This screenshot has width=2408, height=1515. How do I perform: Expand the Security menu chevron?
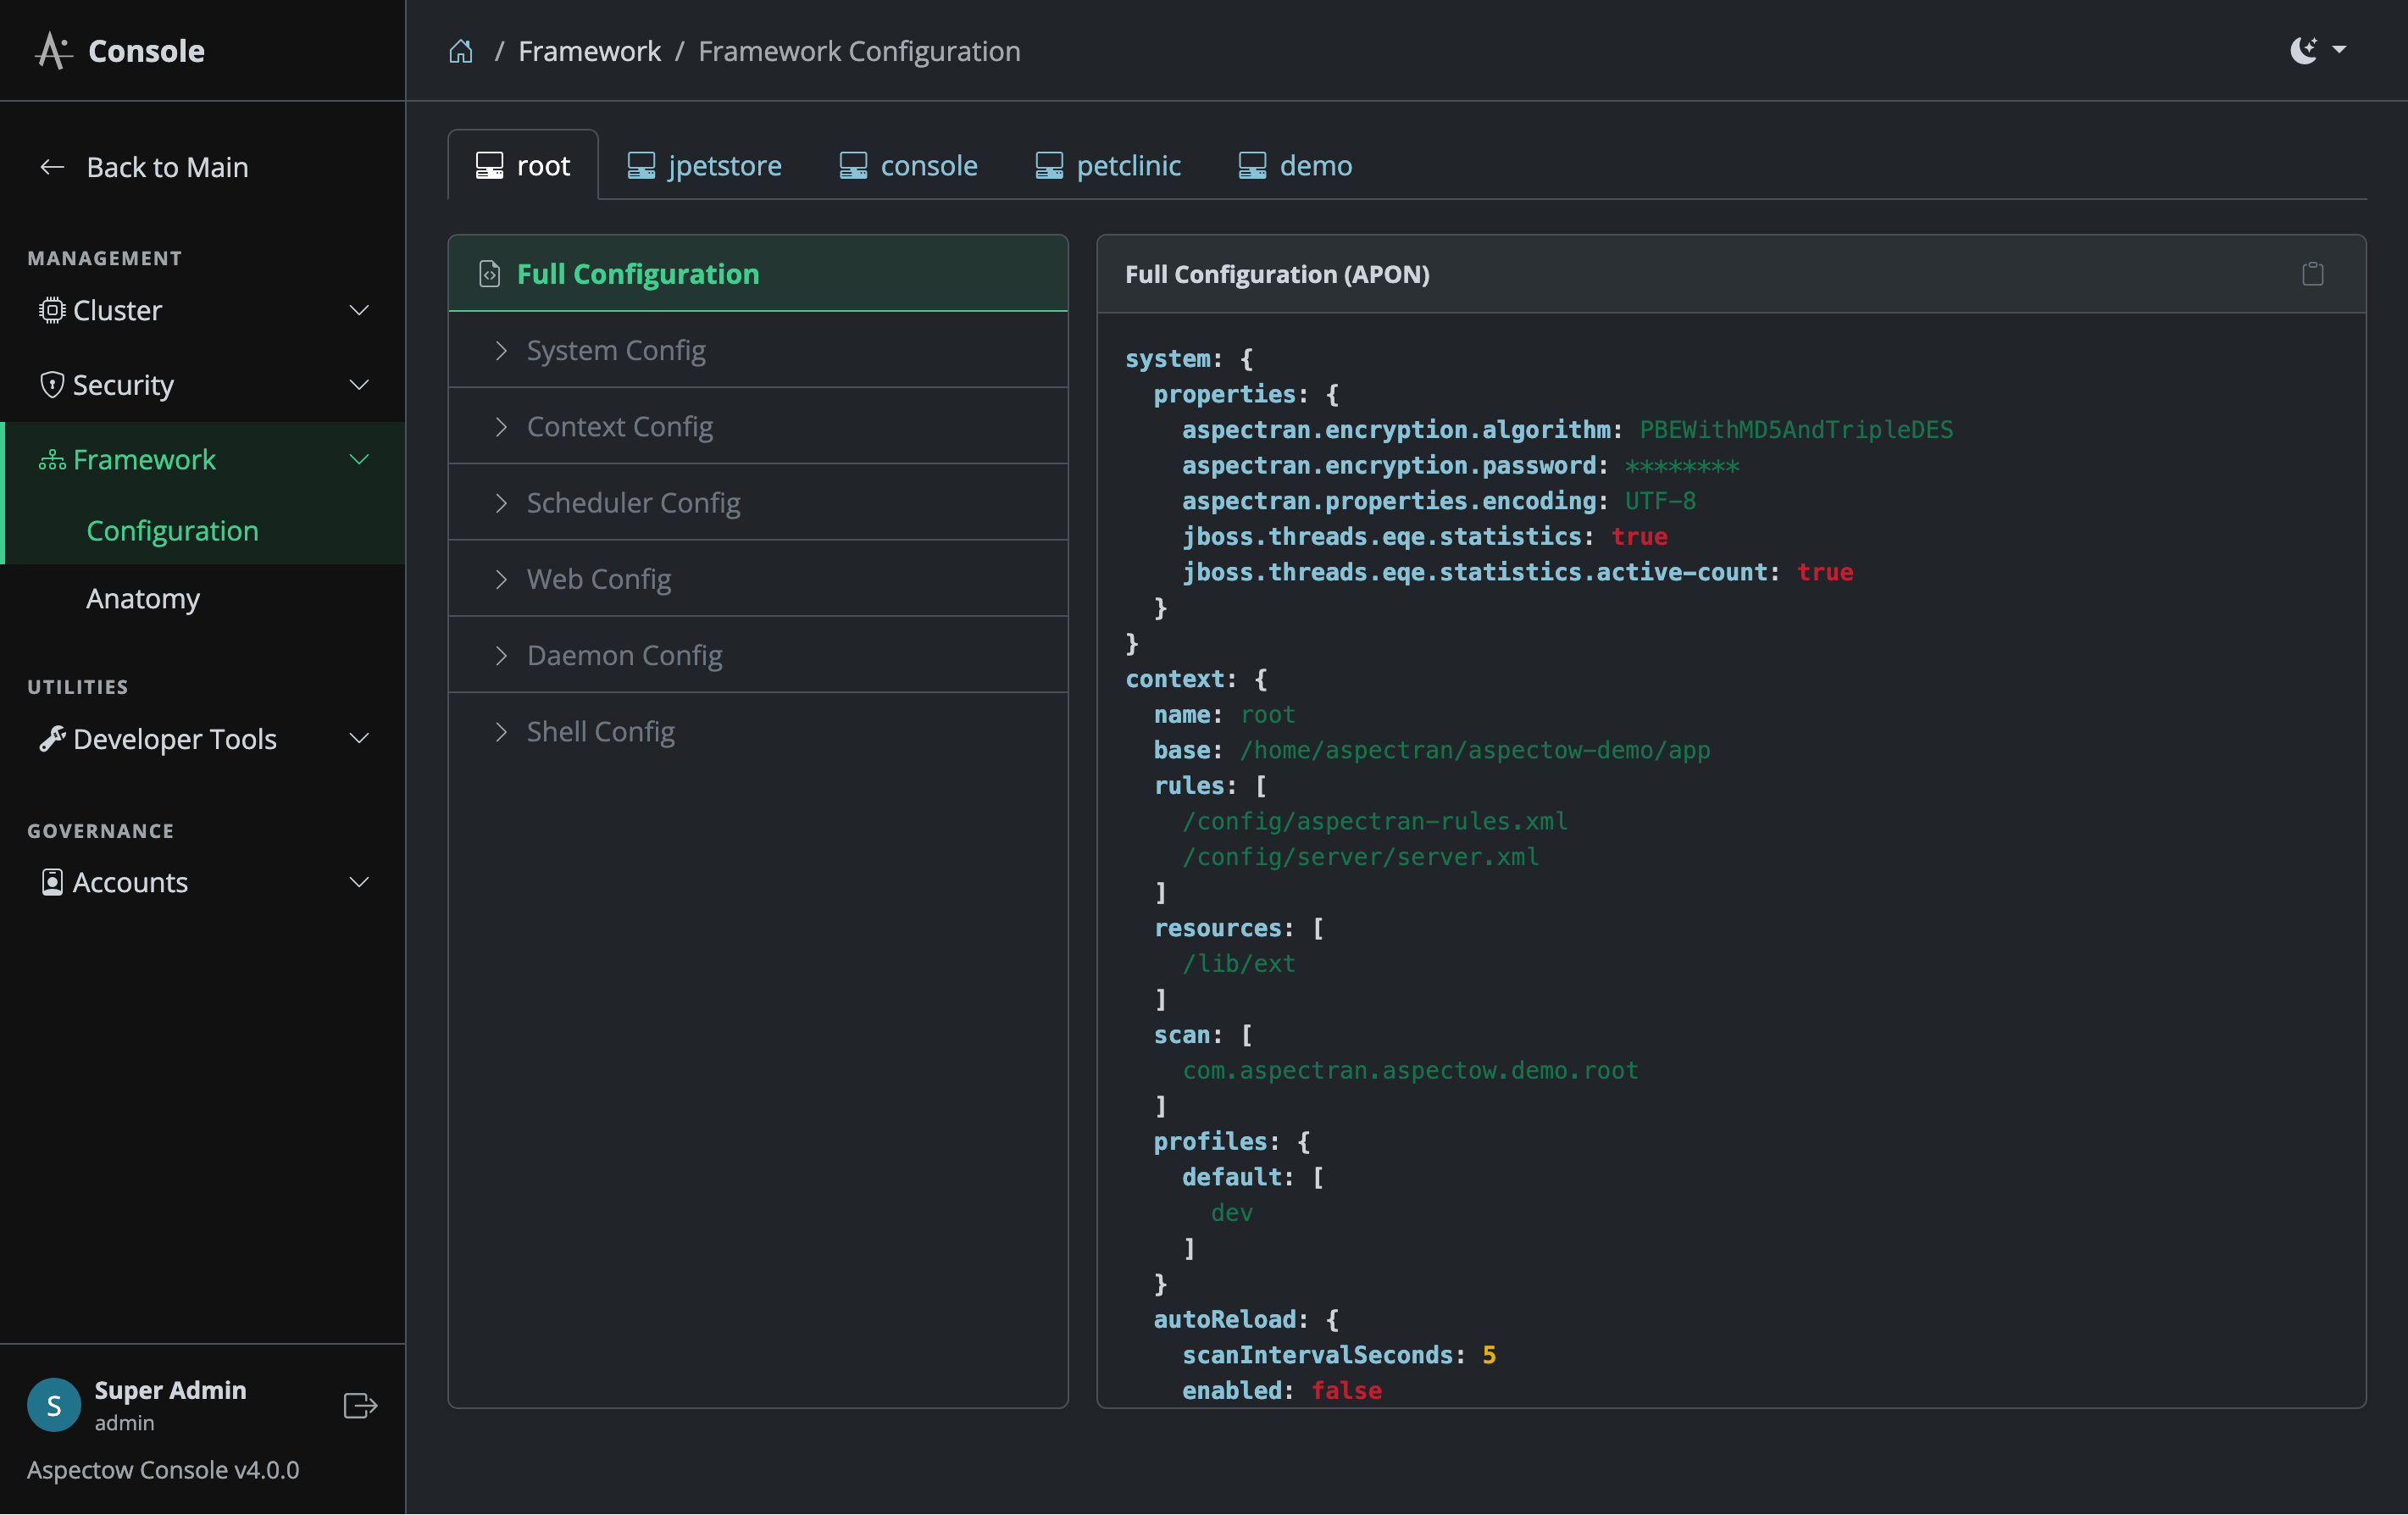coord(359,384)
